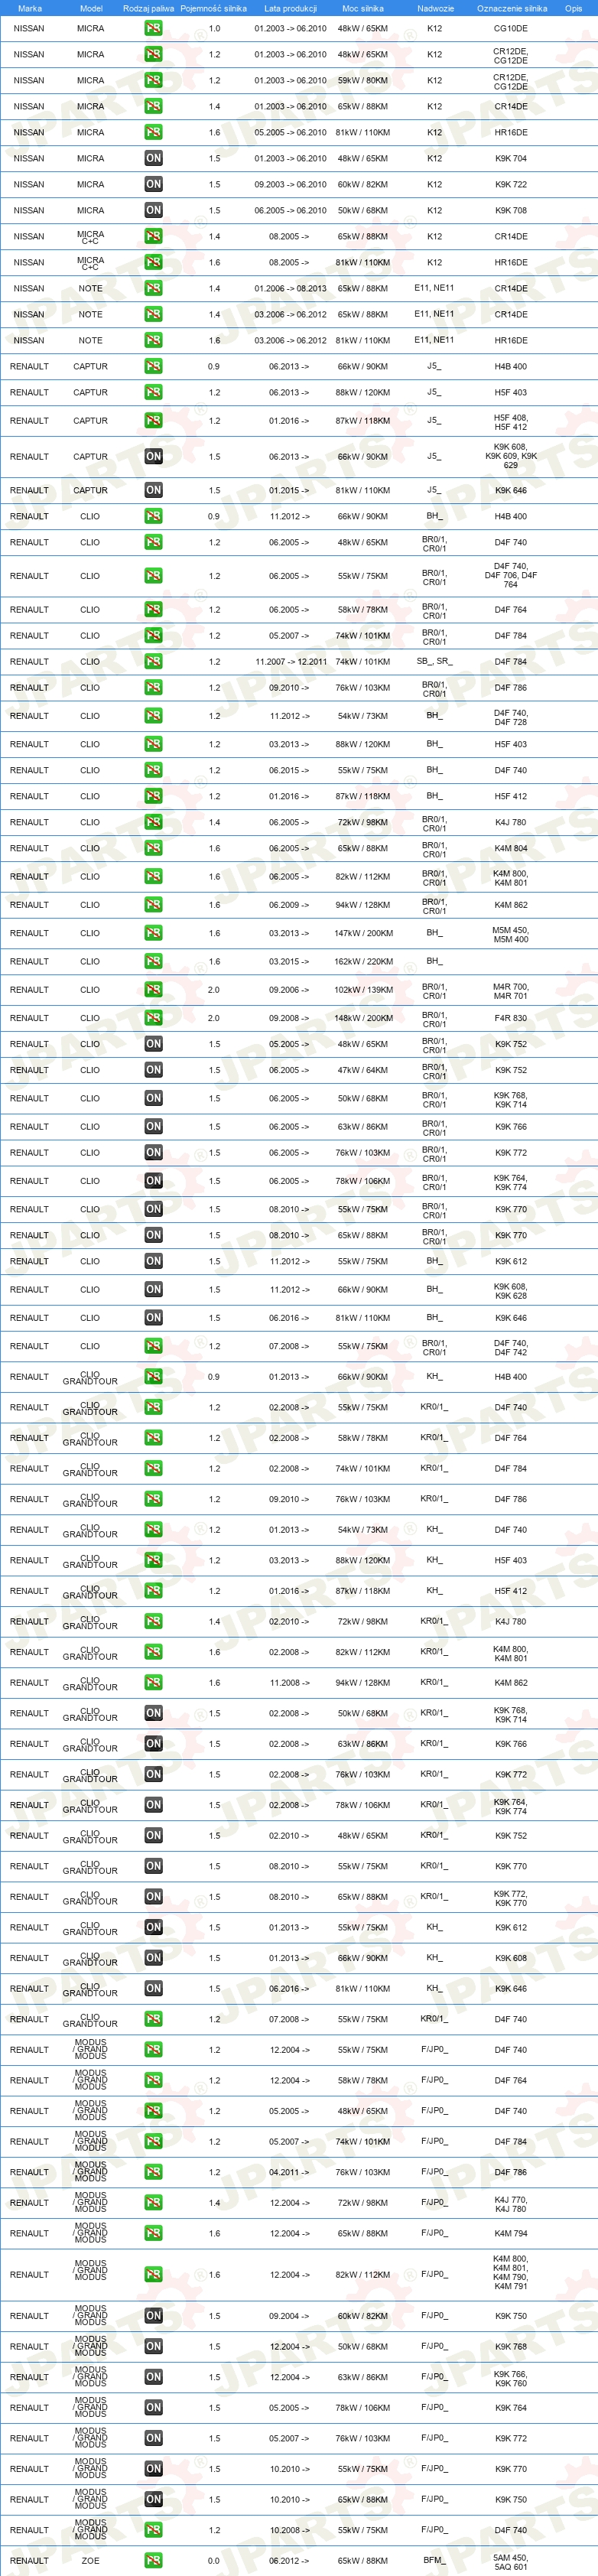The height and width of the screenshot is (2576, 598).
Task: Click the PB icon in the CAPTUR H5F 408, H5F 412 row
Action: click(153, 421)
